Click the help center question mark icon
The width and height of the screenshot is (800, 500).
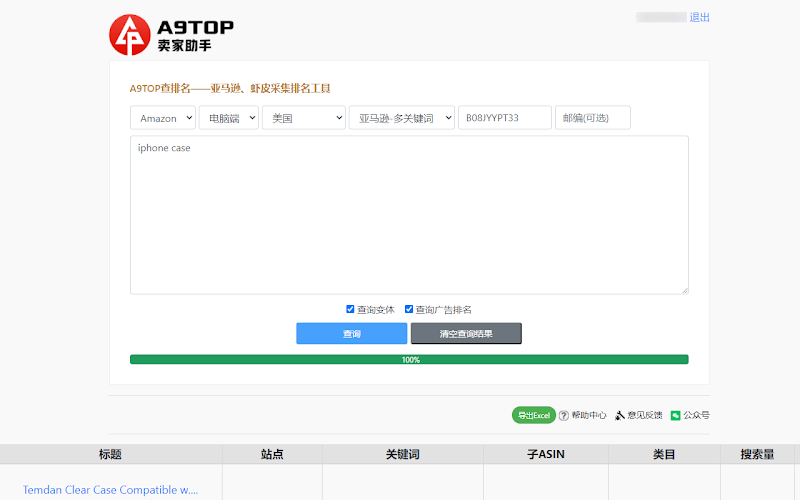(x=564, y=415)
